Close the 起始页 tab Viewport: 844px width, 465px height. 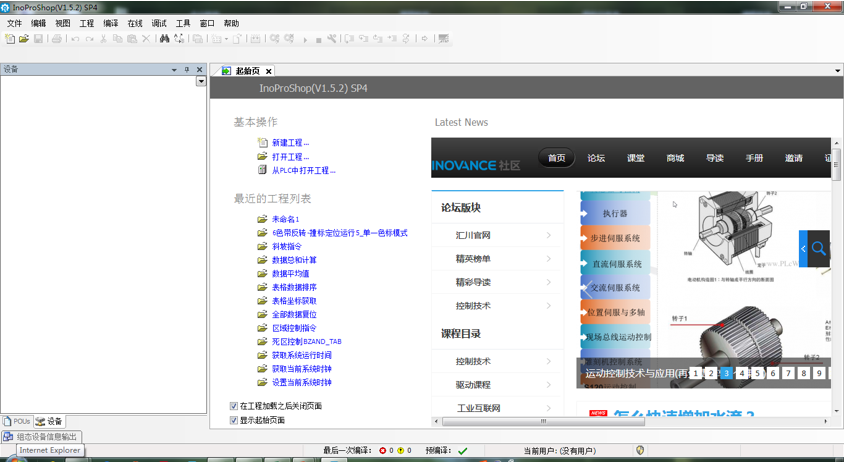(269, 71)
